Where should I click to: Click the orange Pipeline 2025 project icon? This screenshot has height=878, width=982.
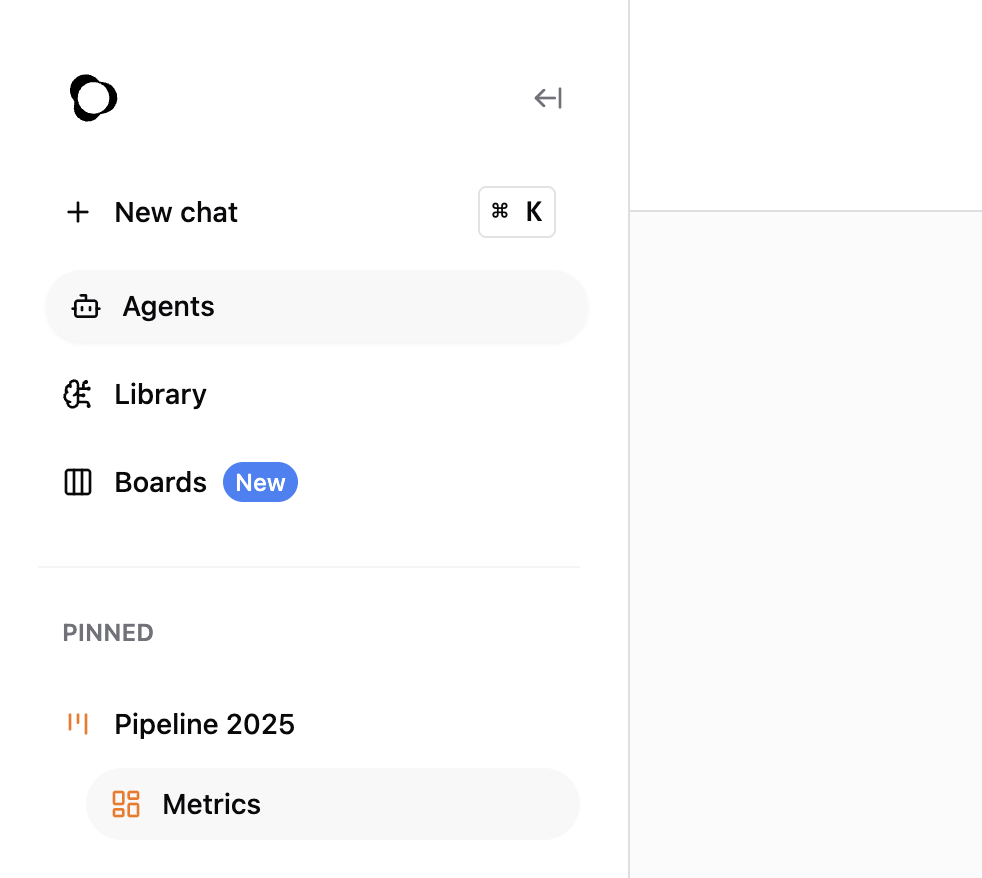click(x=78, y=724)
